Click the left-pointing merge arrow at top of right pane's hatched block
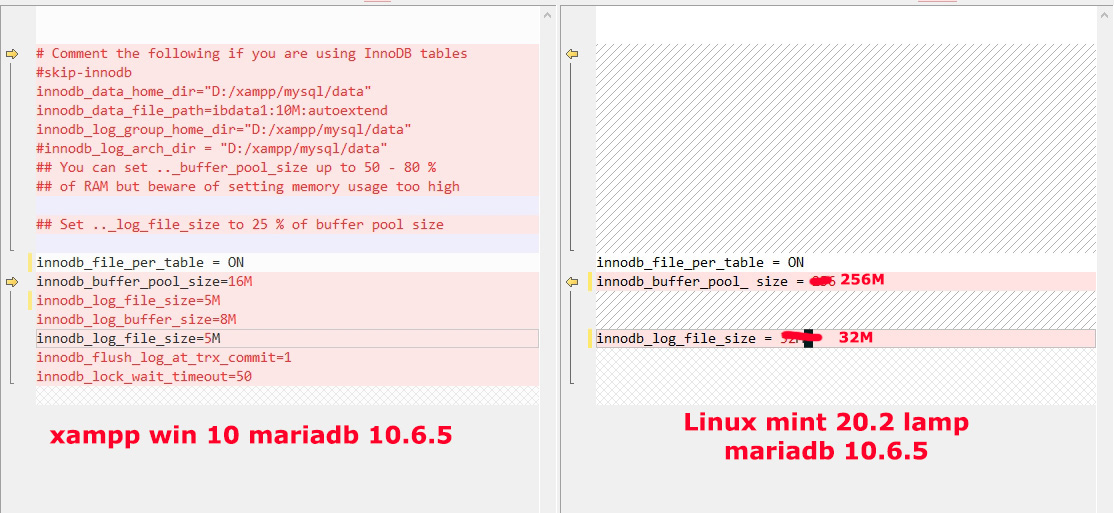Viewport: 1114px width, 513px height. click(572, 54)
